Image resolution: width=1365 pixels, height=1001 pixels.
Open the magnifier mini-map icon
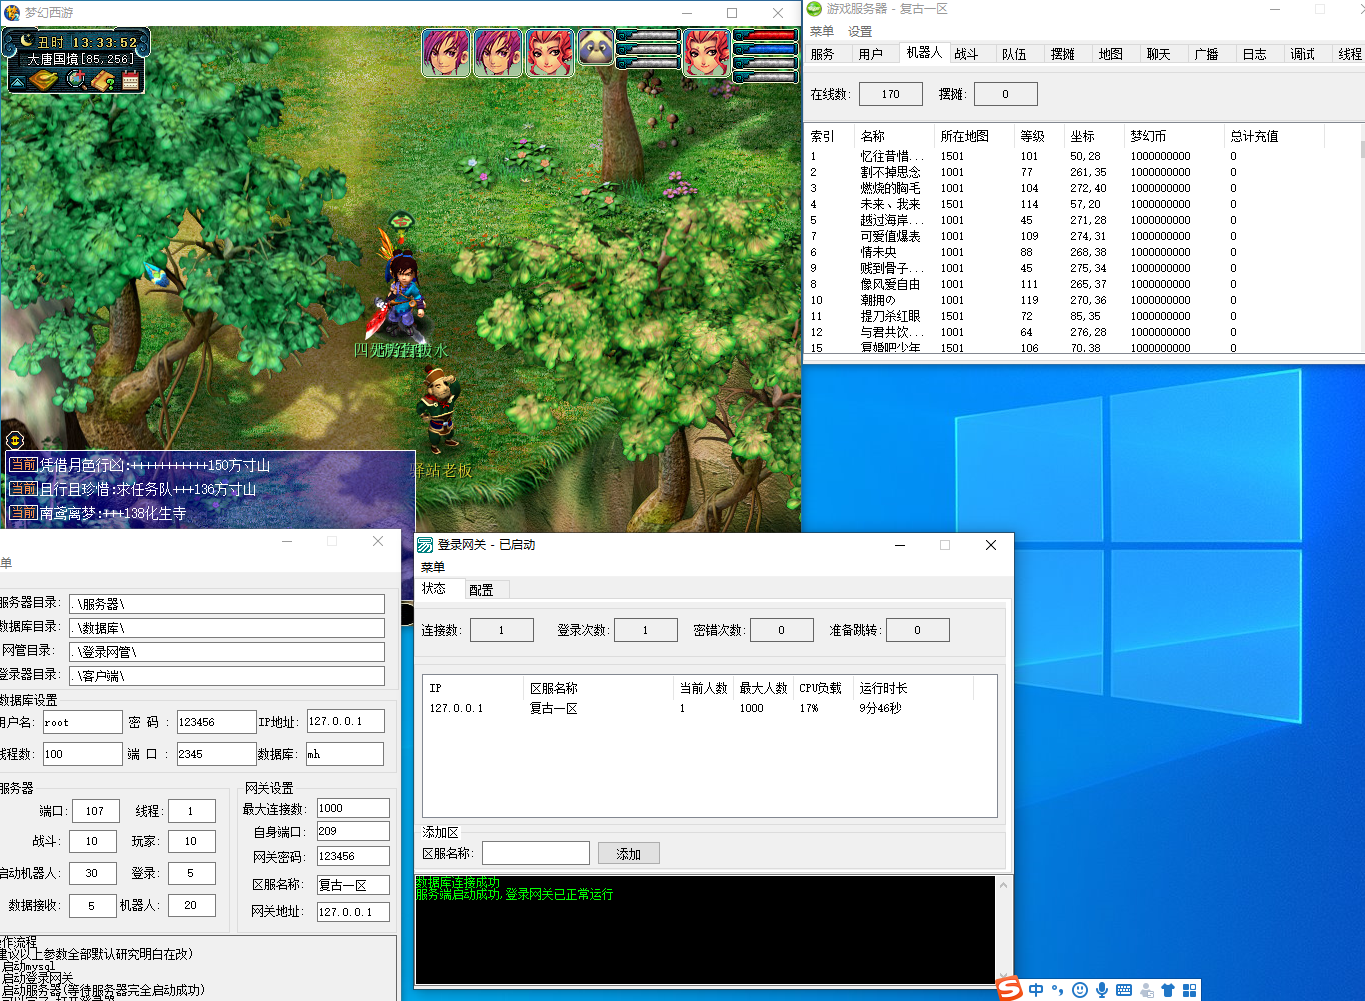76,80
